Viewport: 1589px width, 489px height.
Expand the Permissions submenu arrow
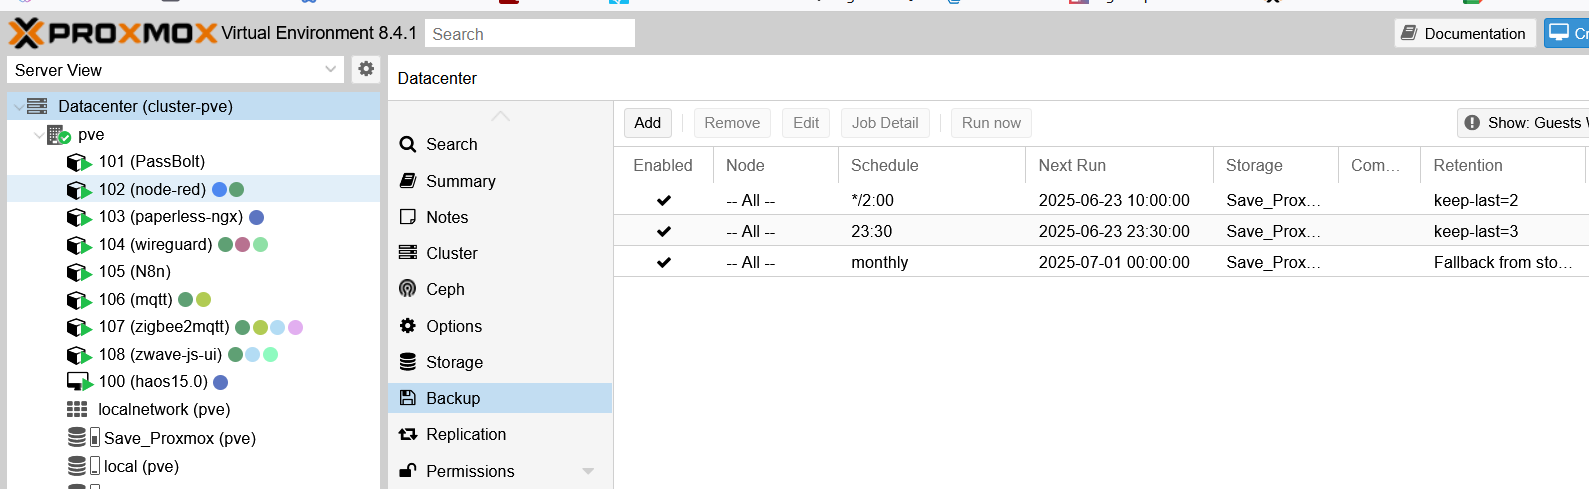(x=588, y=471)
